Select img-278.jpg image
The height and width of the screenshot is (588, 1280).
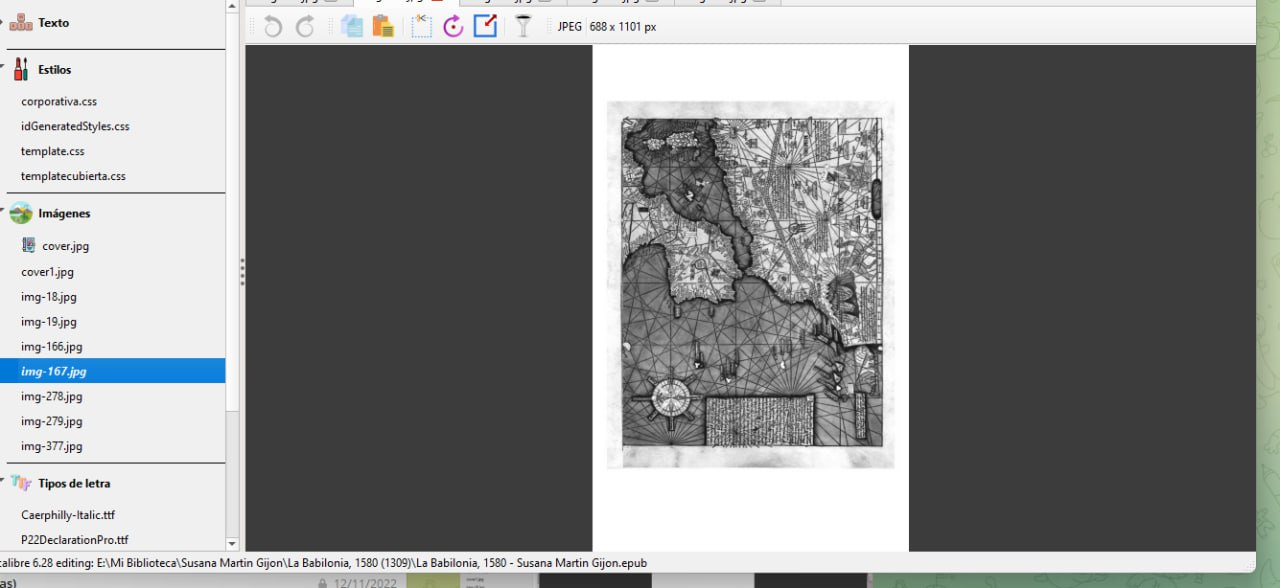[52, 397]
